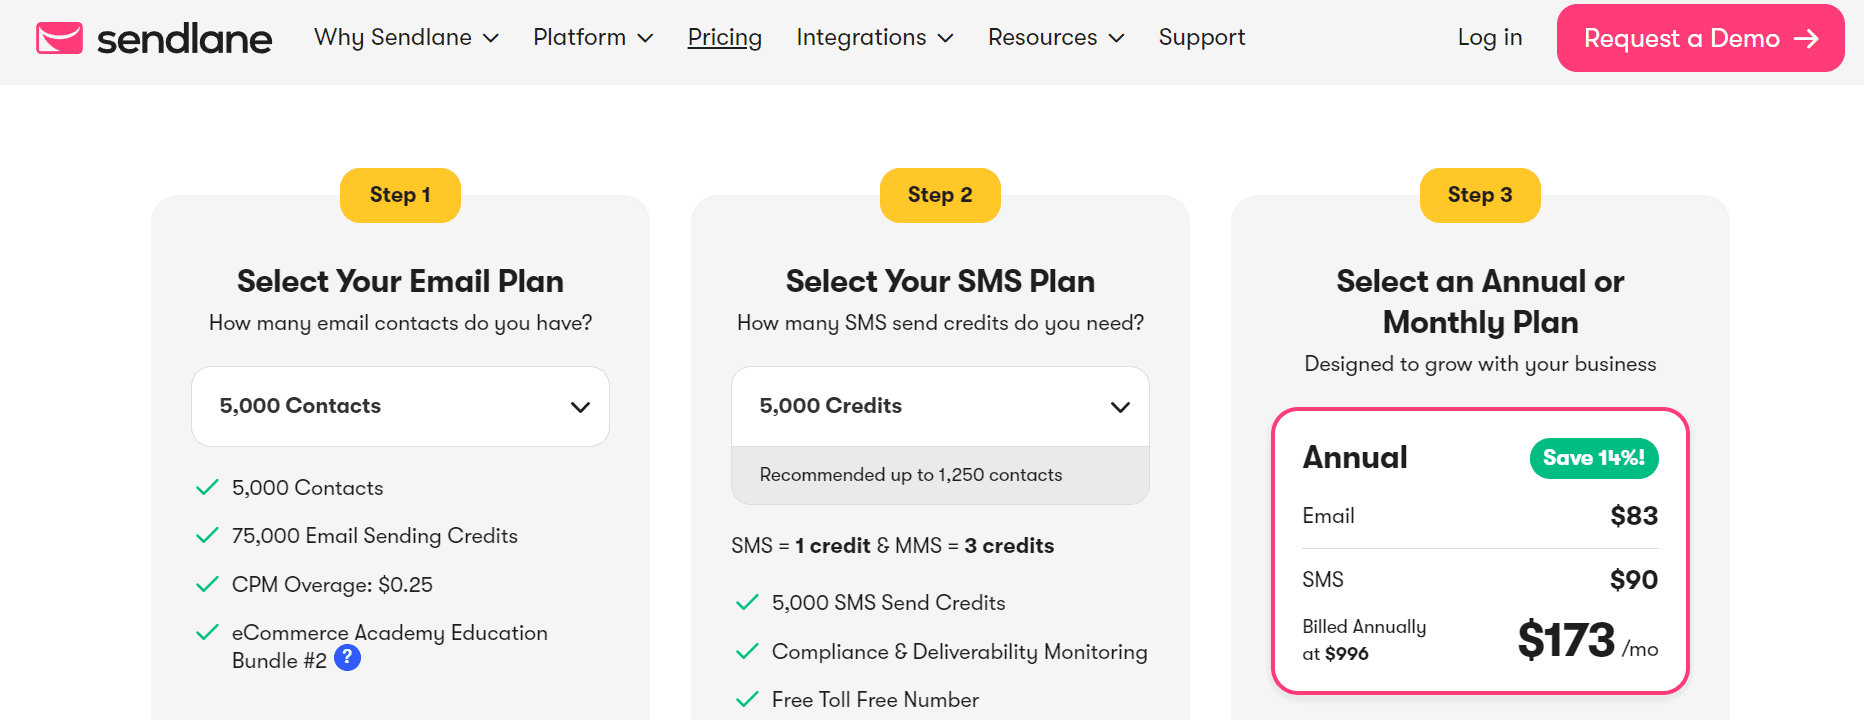1864x720 pixels.
Task: Click the Log in link
Action: pos(1489,38)
